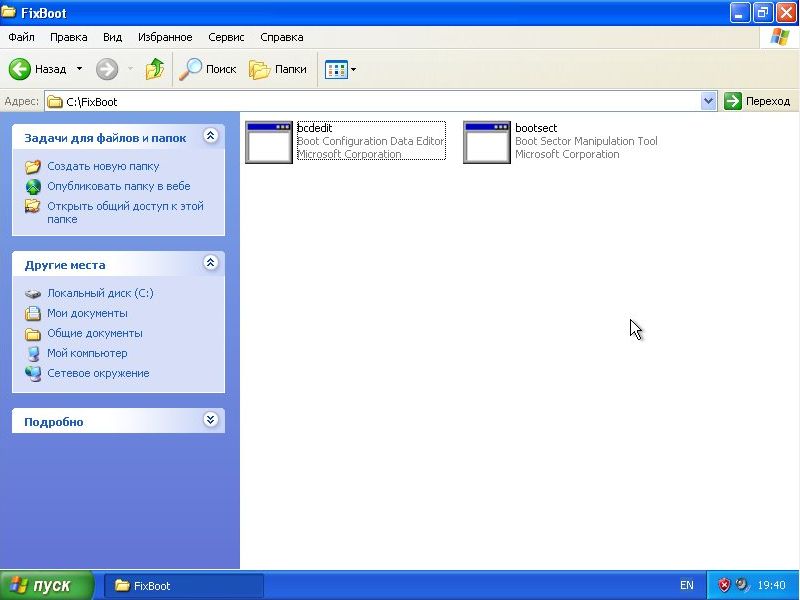Click the Network Places icon in sidebar

[33, 373]
